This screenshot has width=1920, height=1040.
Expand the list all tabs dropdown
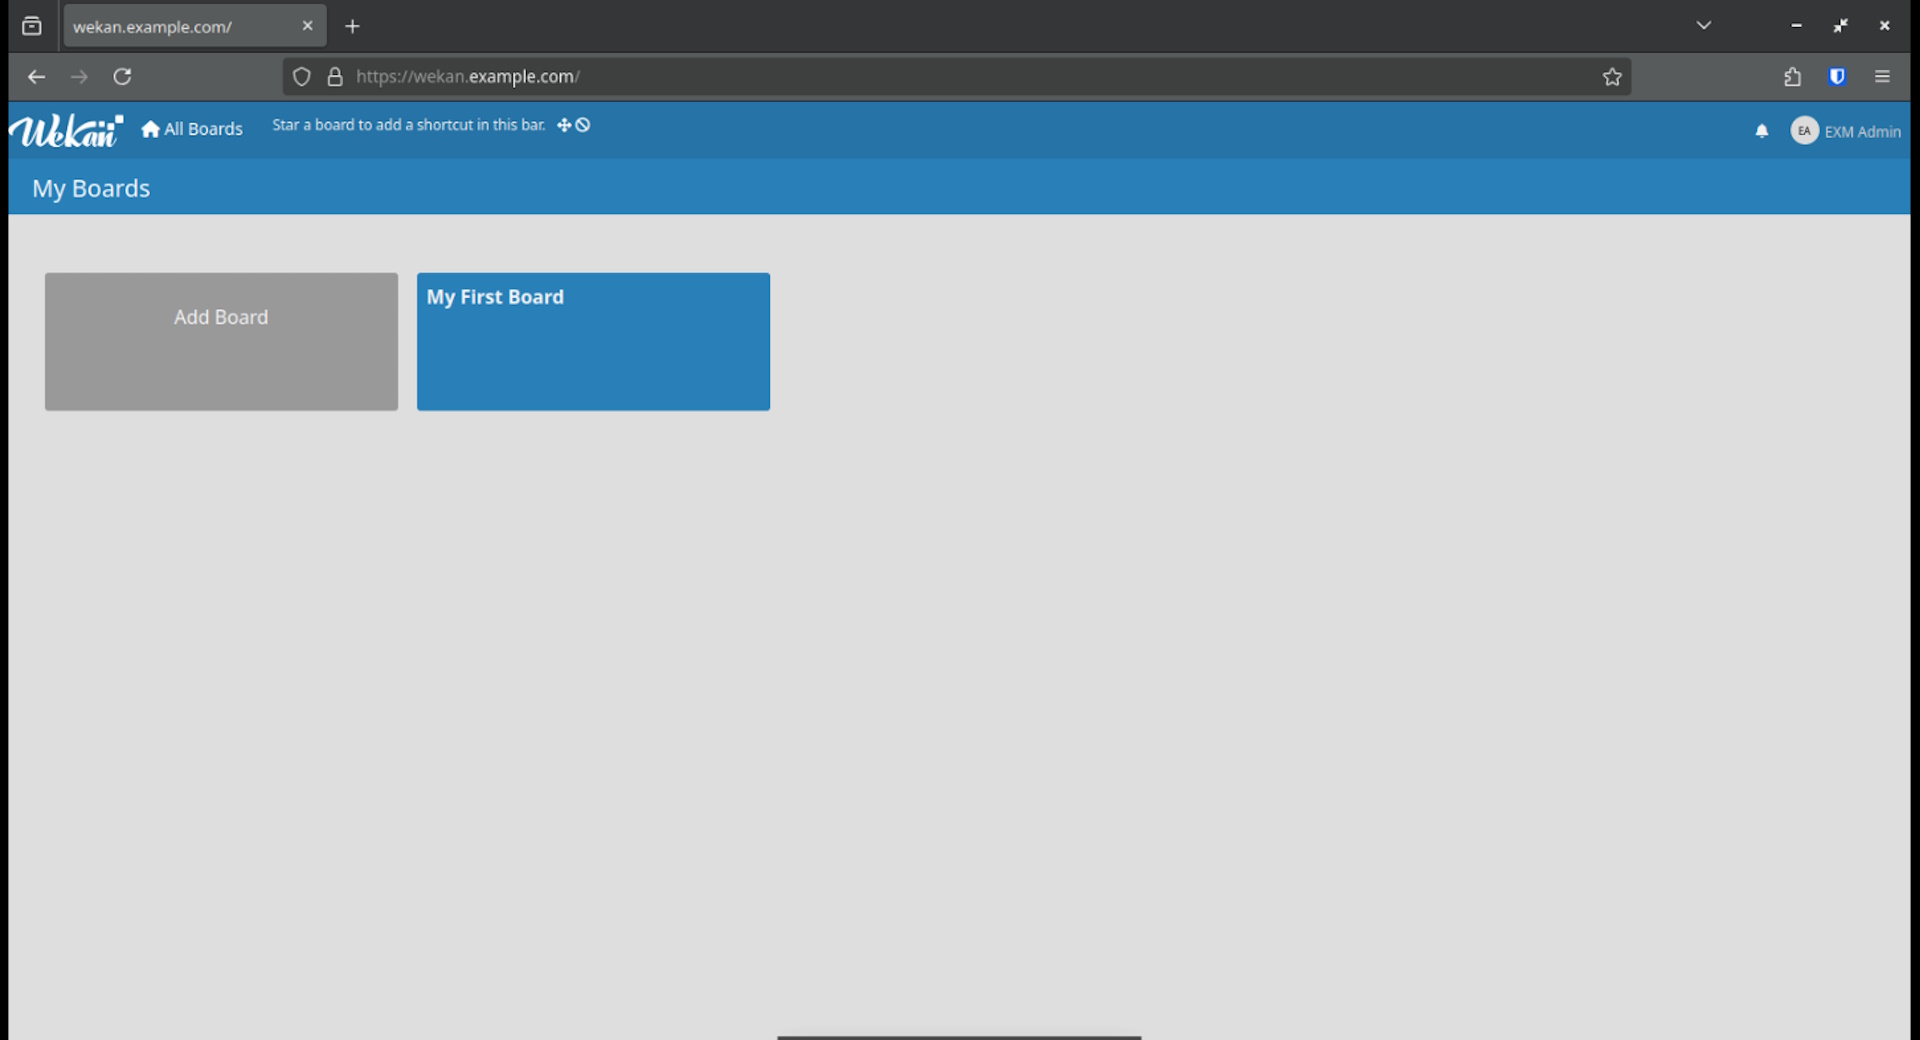pyautogui.click(x=1703, y=26)
